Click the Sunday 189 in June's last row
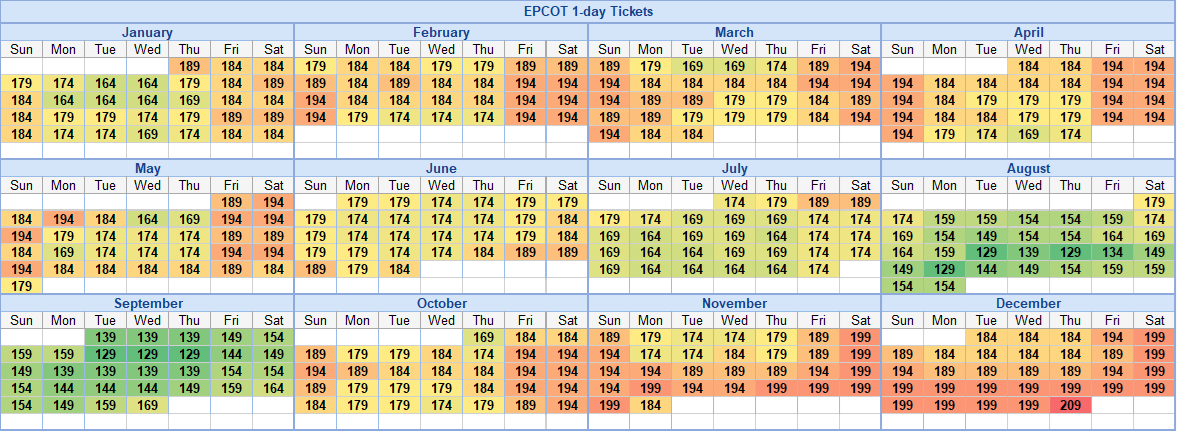Viewport: 1177px width, 432px height. click(x=315, y=269)
